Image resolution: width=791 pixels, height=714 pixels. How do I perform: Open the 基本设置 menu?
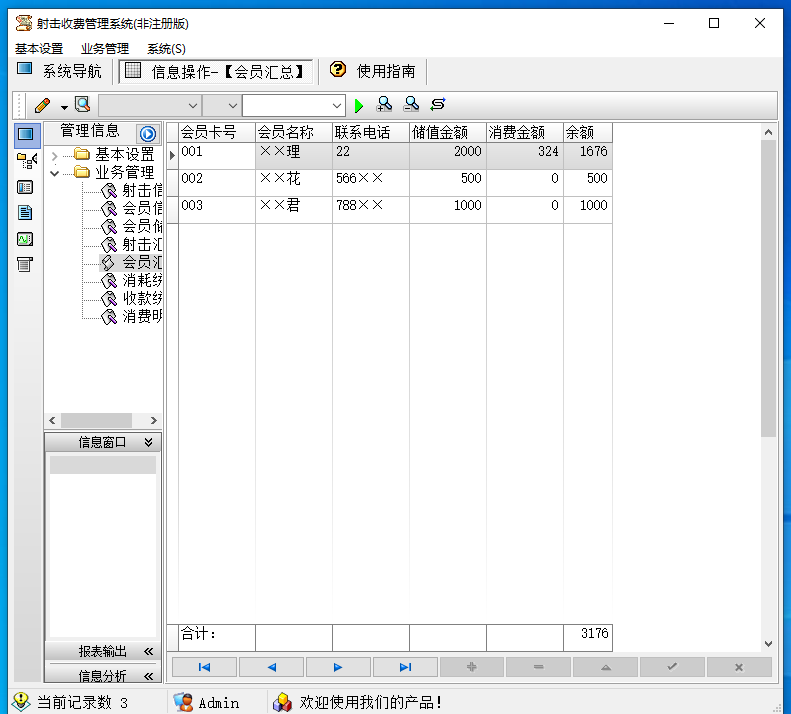click(x=39, y=49)
